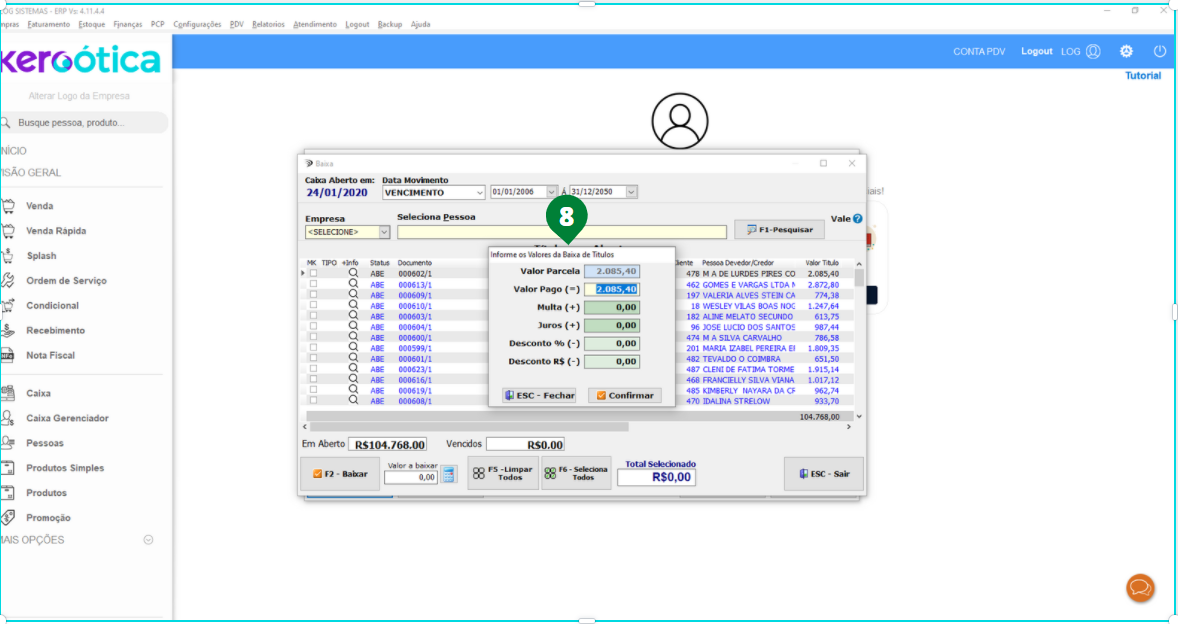The image size is (1178, 624).
Task: Open Ordem de Serviço in the sidebar
Action: coord(66,280)
